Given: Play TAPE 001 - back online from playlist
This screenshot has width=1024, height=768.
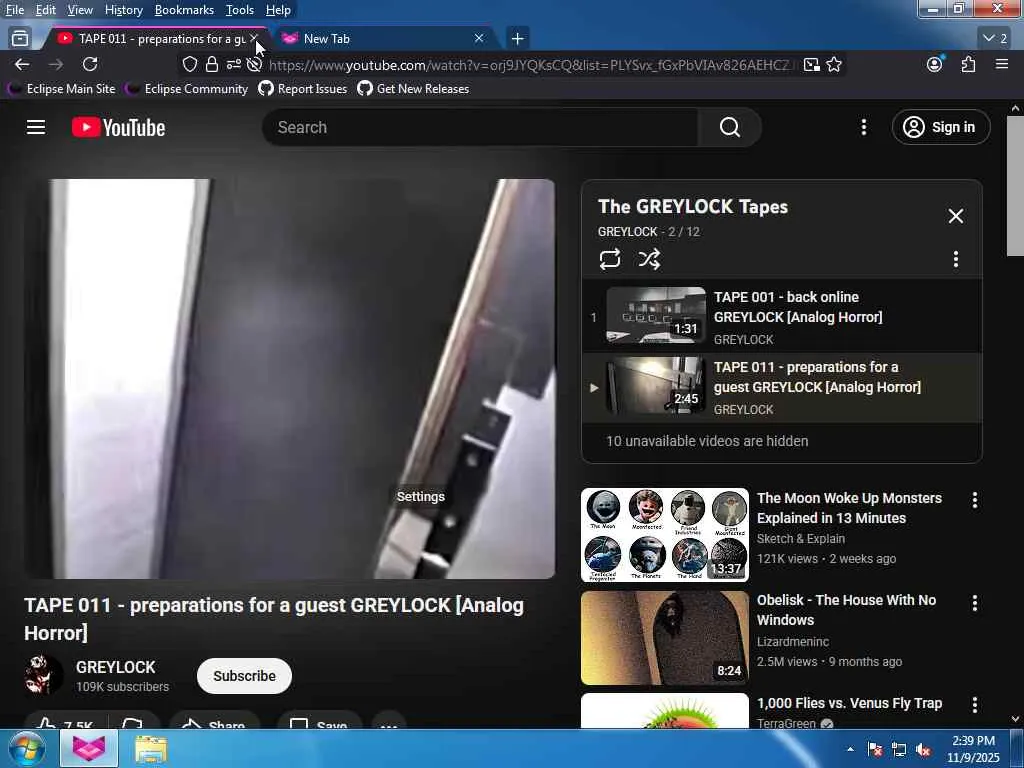Looking at the screenshot, I should coord(781,317).
